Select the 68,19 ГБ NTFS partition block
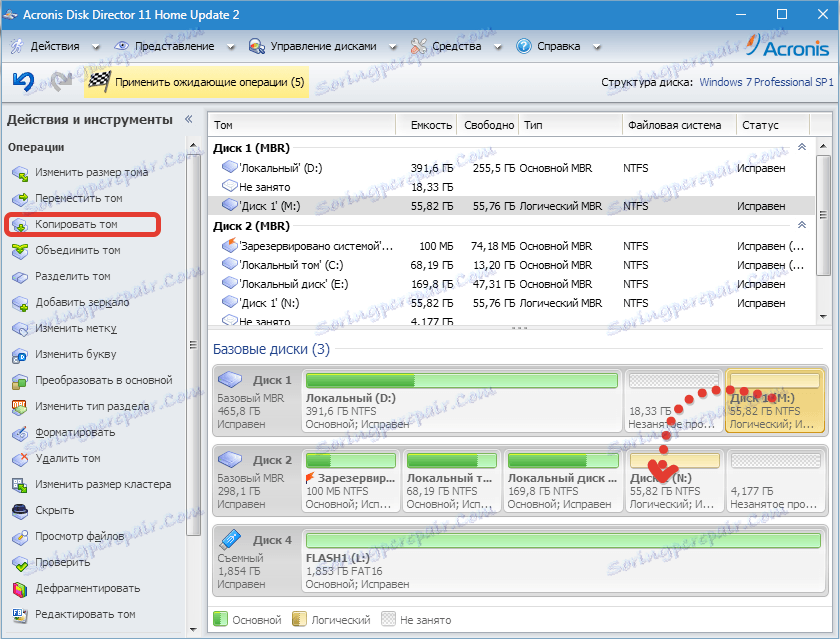840x639 pixels. point(452,482)
